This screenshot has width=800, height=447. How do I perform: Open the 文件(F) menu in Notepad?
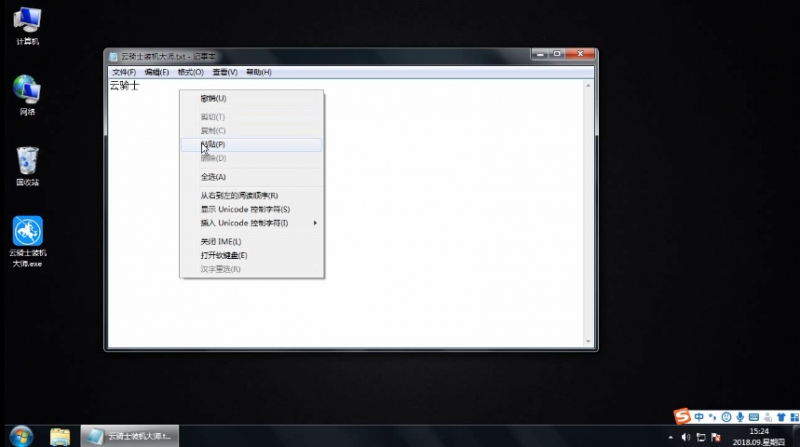124,72
